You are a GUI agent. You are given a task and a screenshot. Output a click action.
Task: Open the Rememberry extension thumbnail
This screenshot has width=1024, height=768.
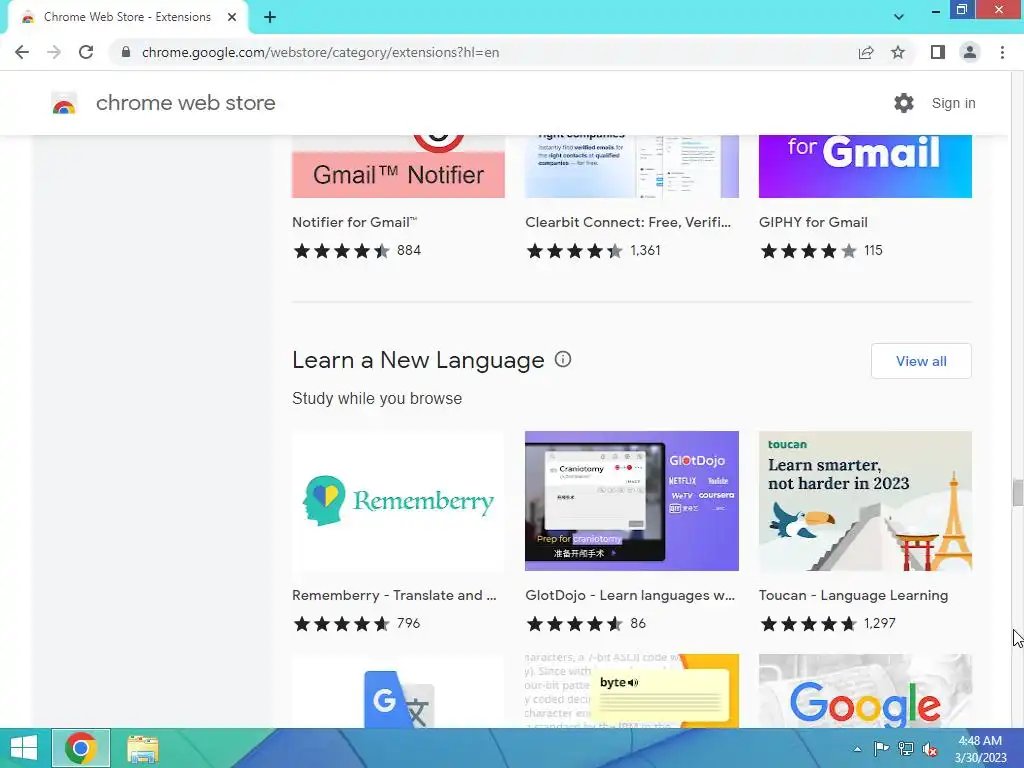click(398, 501)
